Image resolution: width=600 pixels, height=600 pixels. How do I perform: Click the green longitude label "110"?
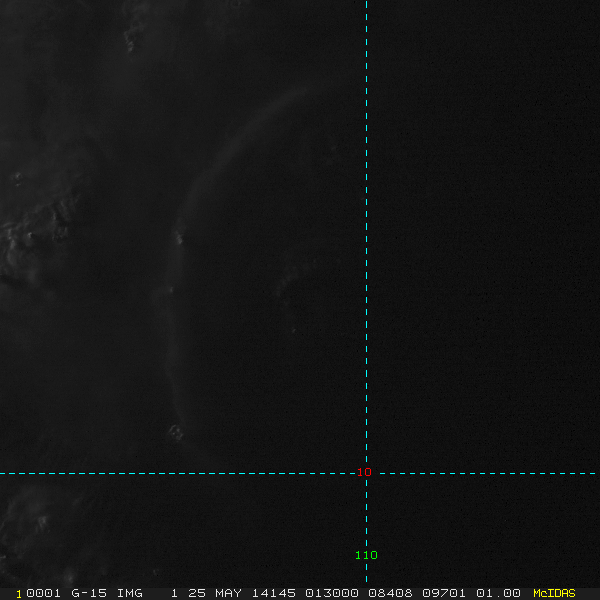pyautogui.click(x=366, y=555)
